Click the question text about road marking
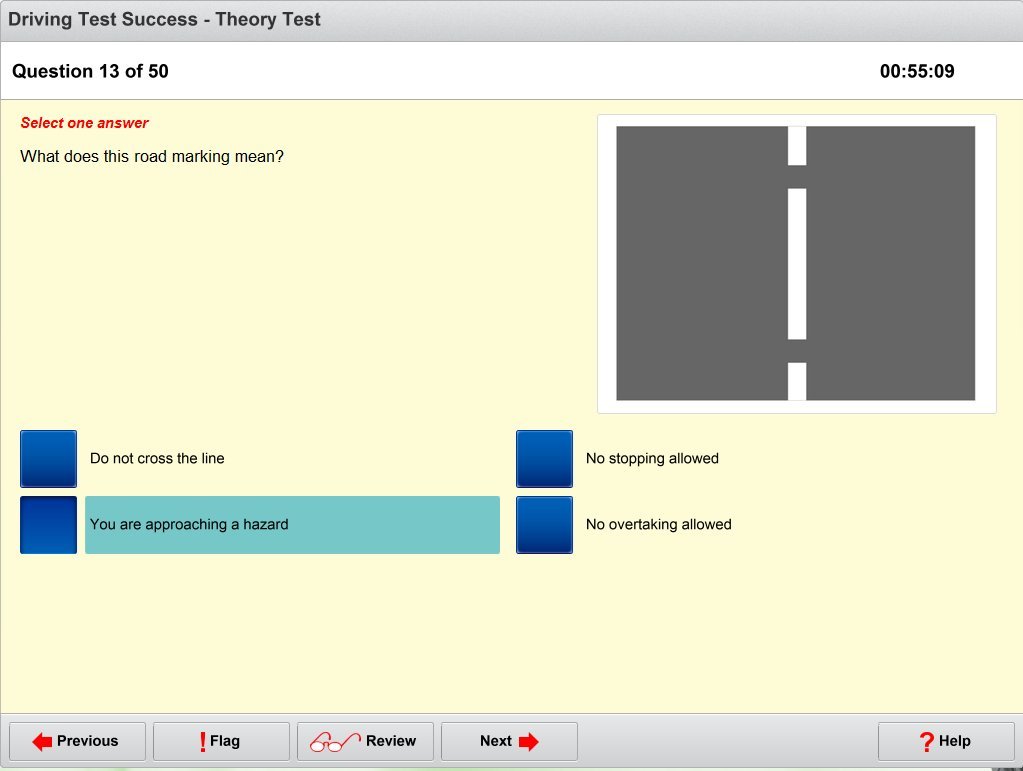 click(152, 157)
